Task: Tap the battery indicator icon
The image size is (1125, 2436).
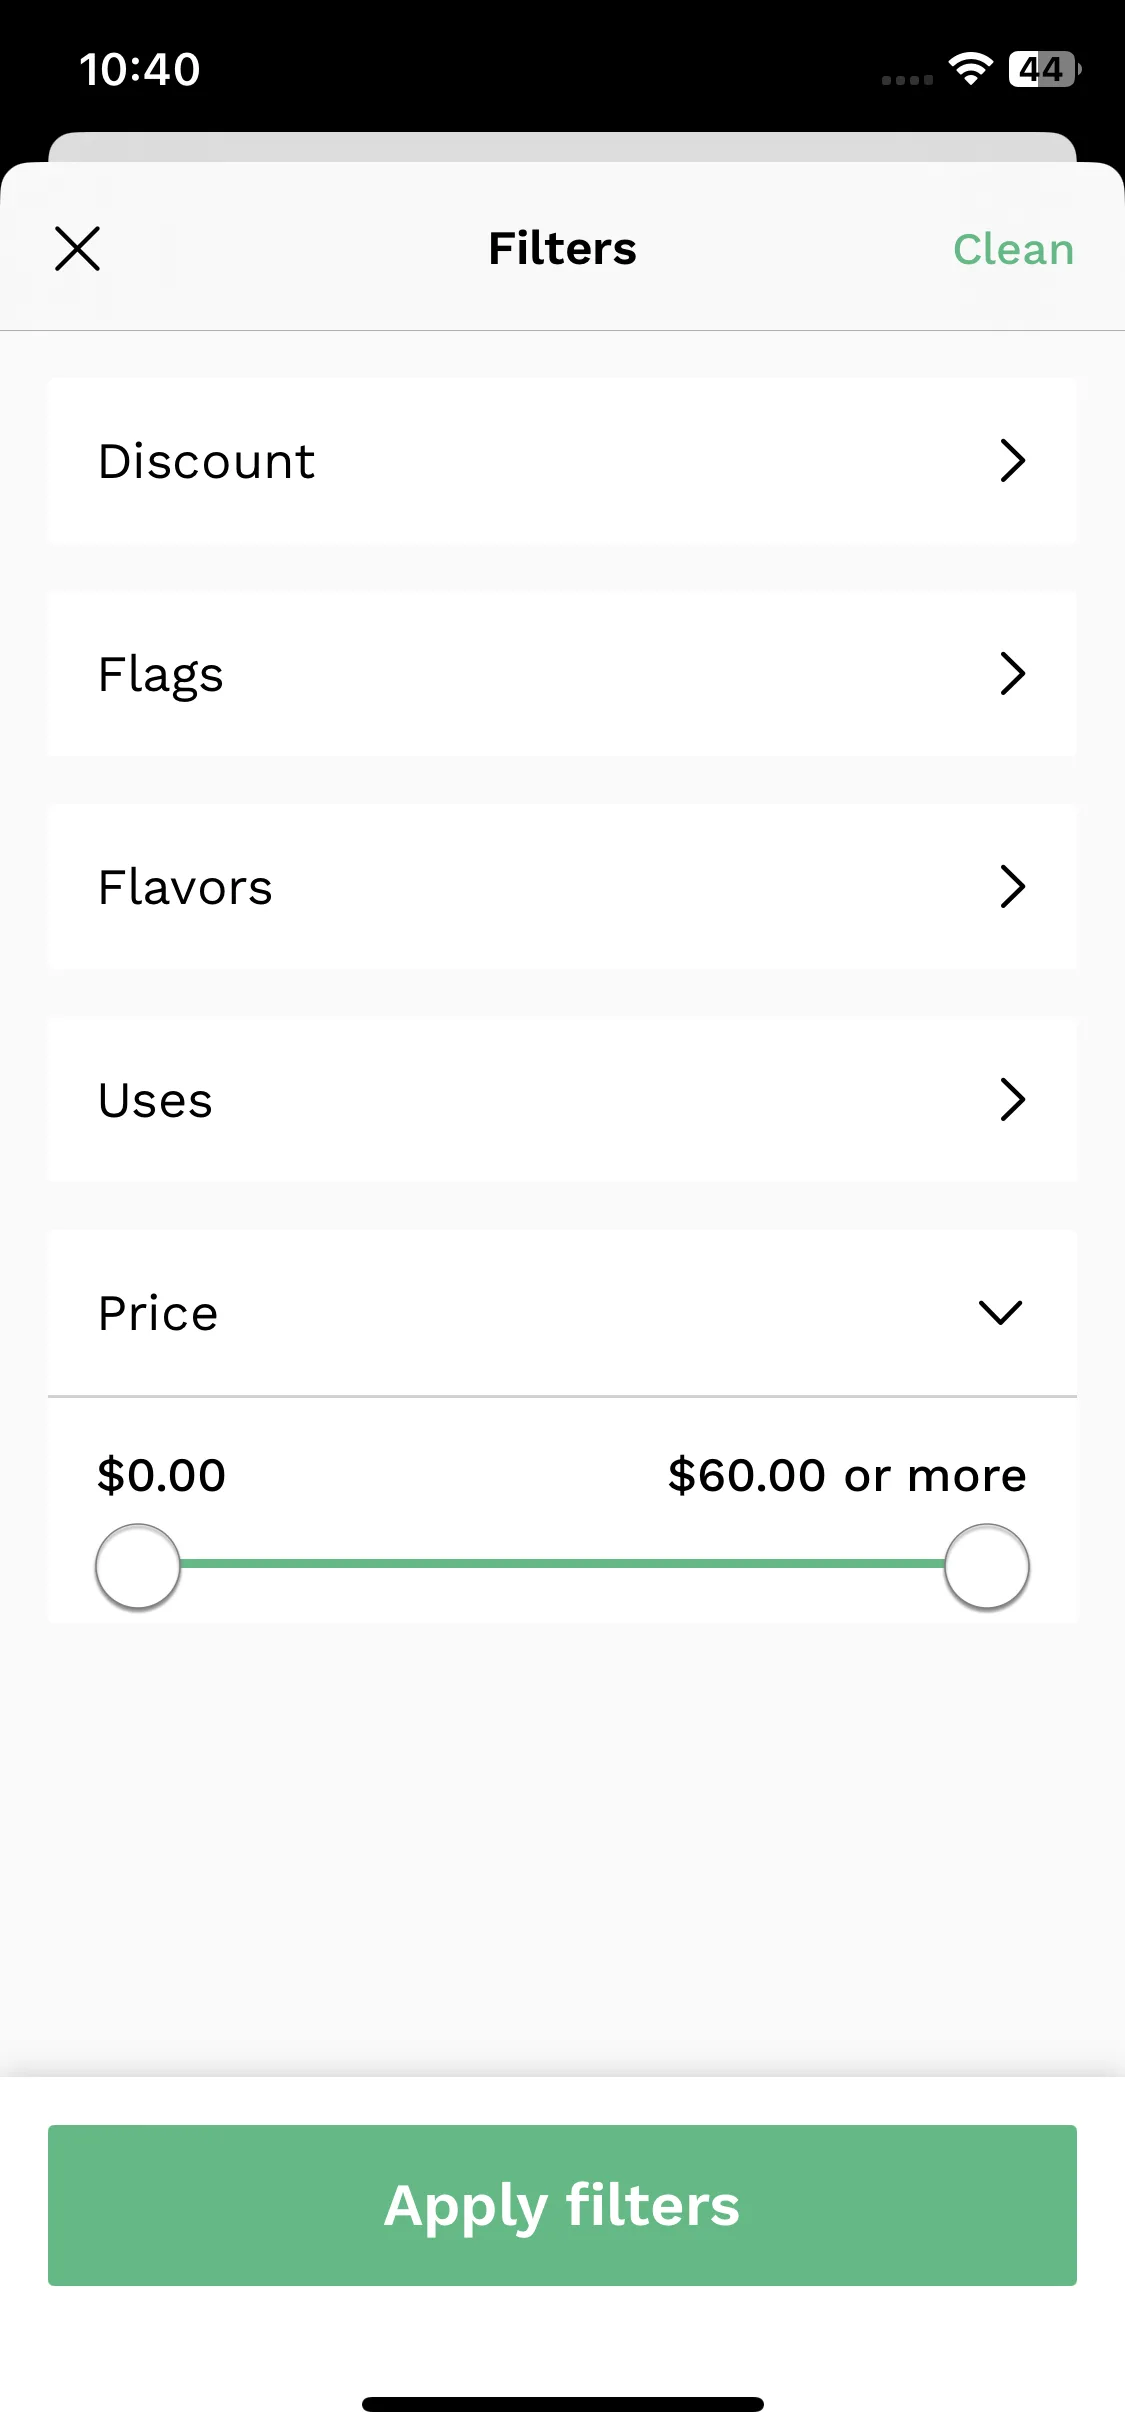Action: tap(1045, 69)
